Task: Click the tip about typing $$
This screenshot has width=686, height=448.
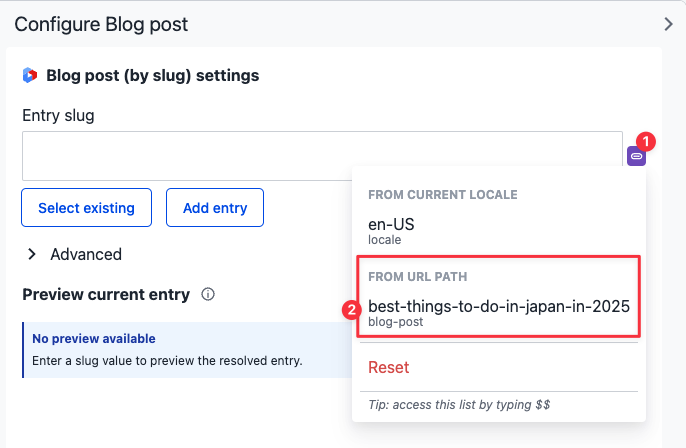Action: 459,405
